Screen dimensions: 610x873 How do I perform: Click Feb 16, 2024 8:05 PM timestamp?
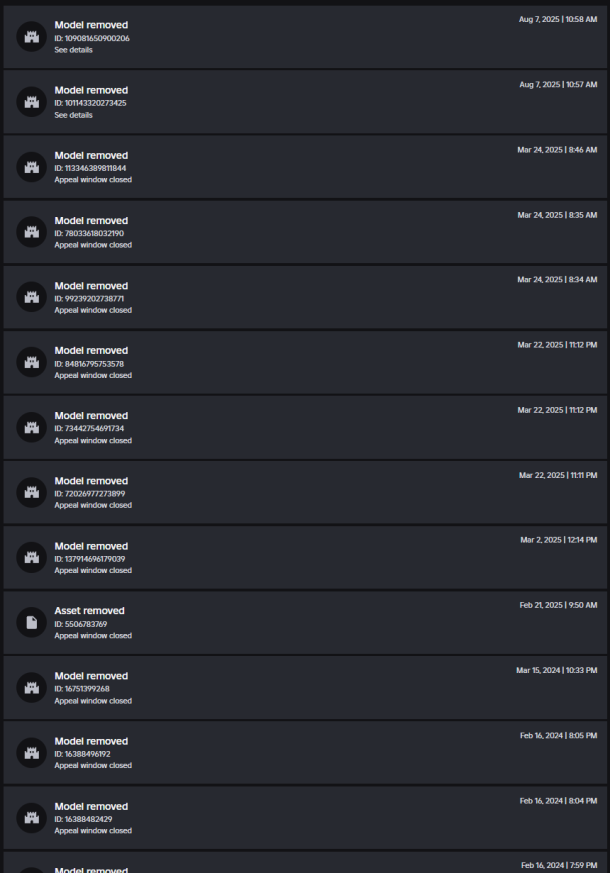click(x=558, y=735)
